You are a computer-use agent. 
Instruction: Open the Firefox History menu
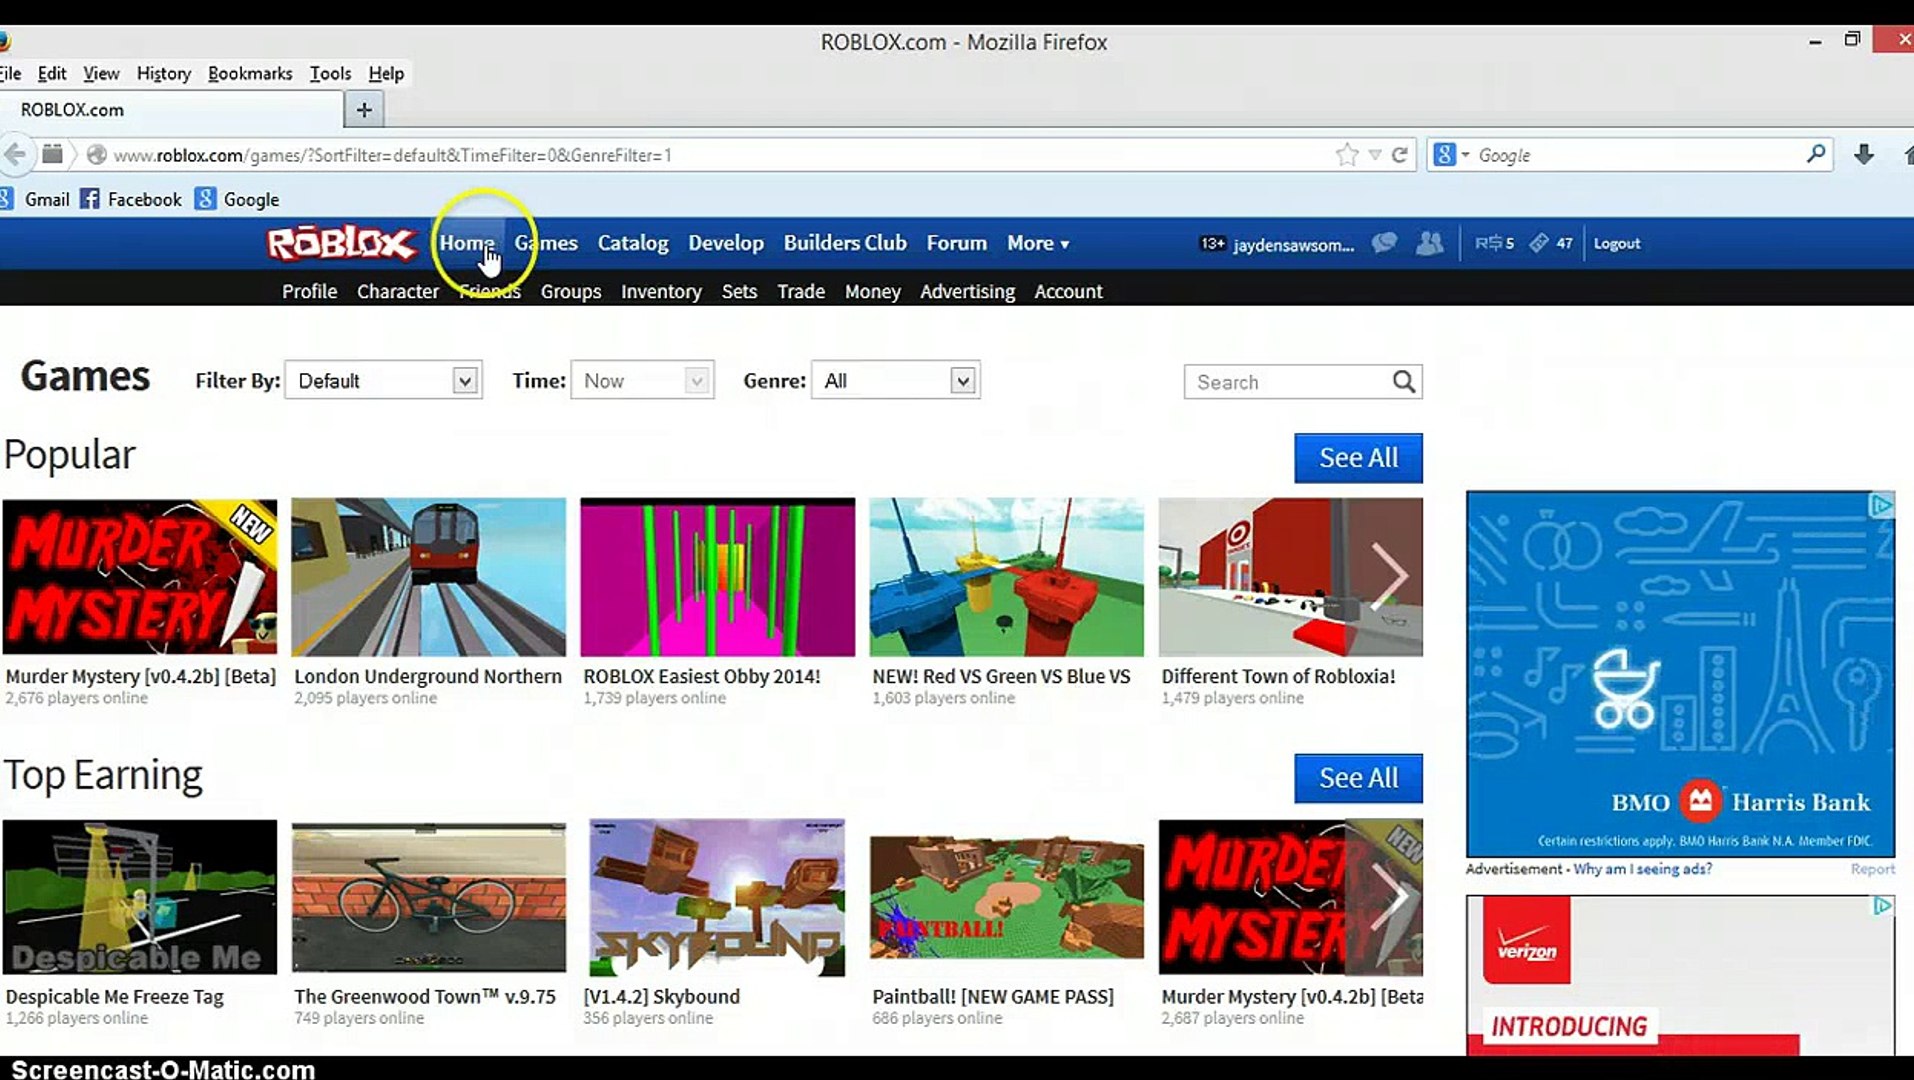164,73
